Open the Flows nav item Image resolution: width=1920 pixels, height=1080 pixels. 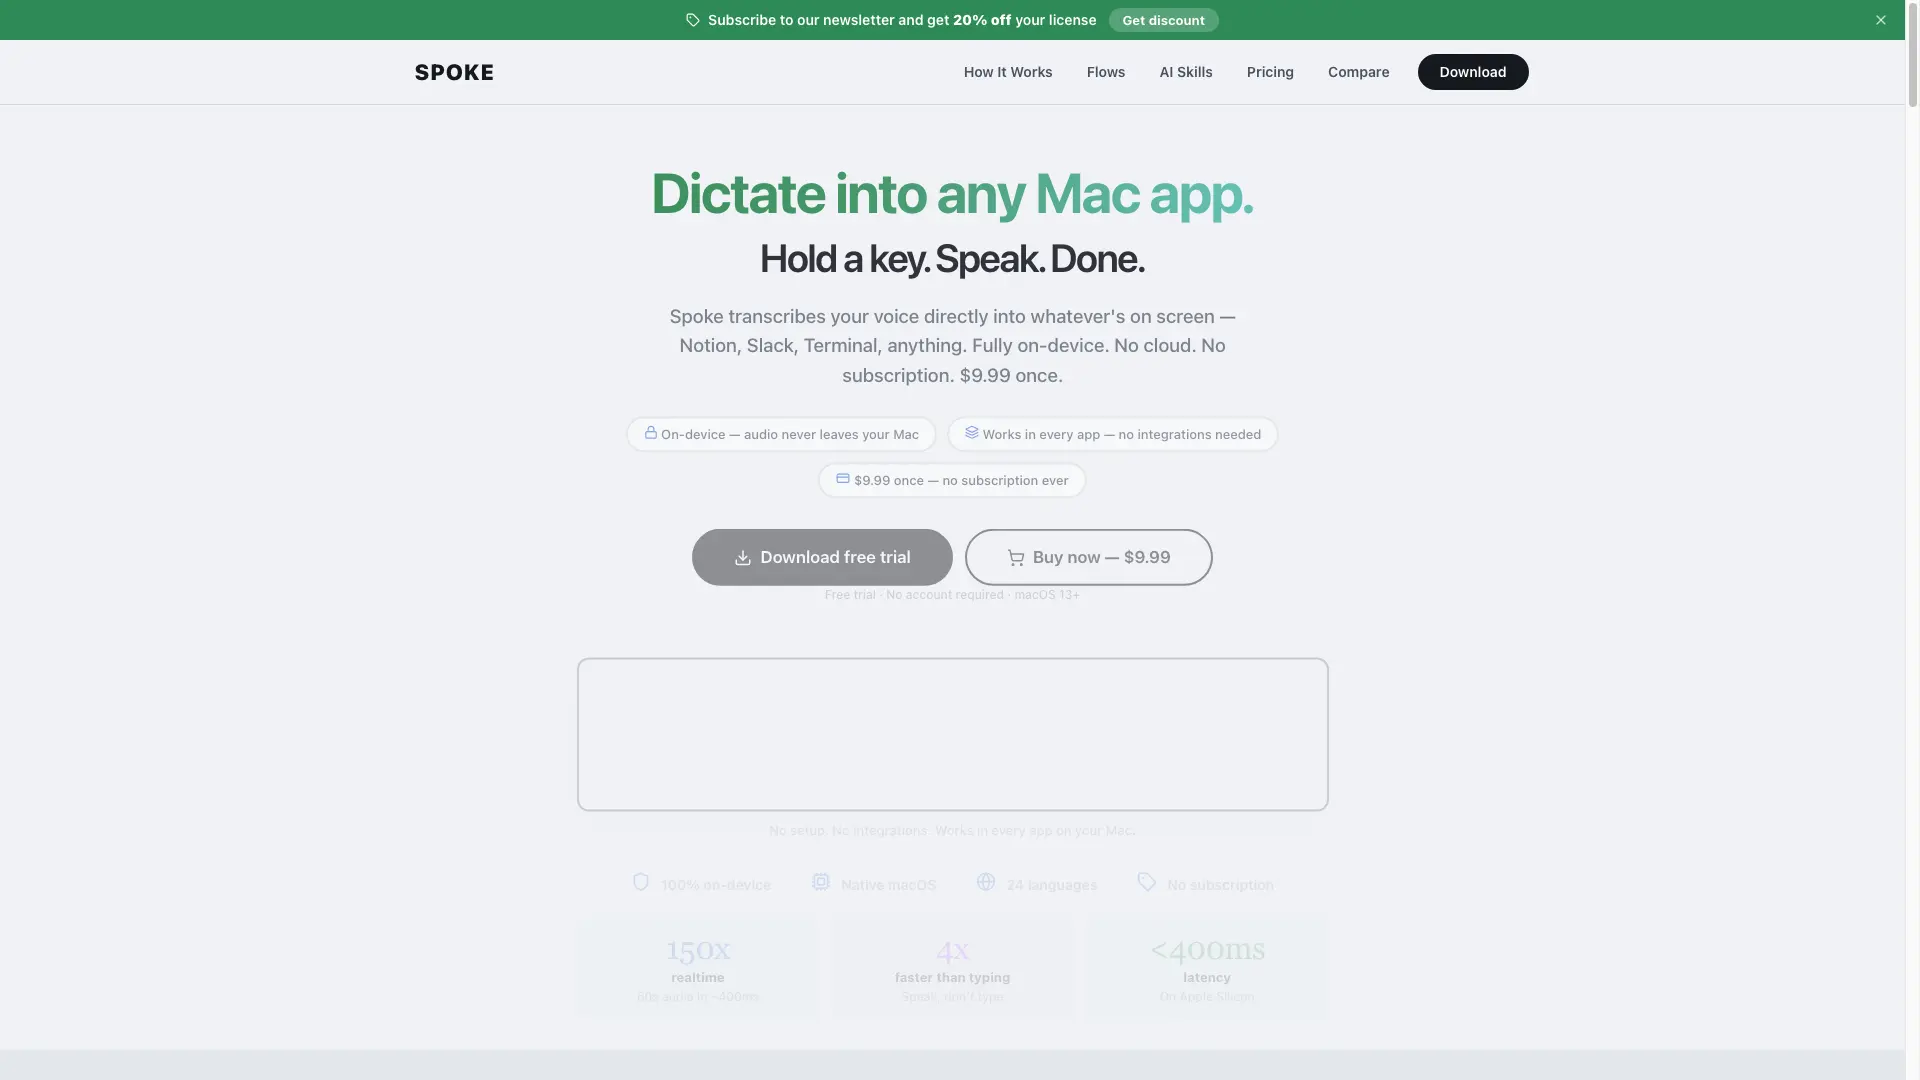click(x=1106, y=72)
